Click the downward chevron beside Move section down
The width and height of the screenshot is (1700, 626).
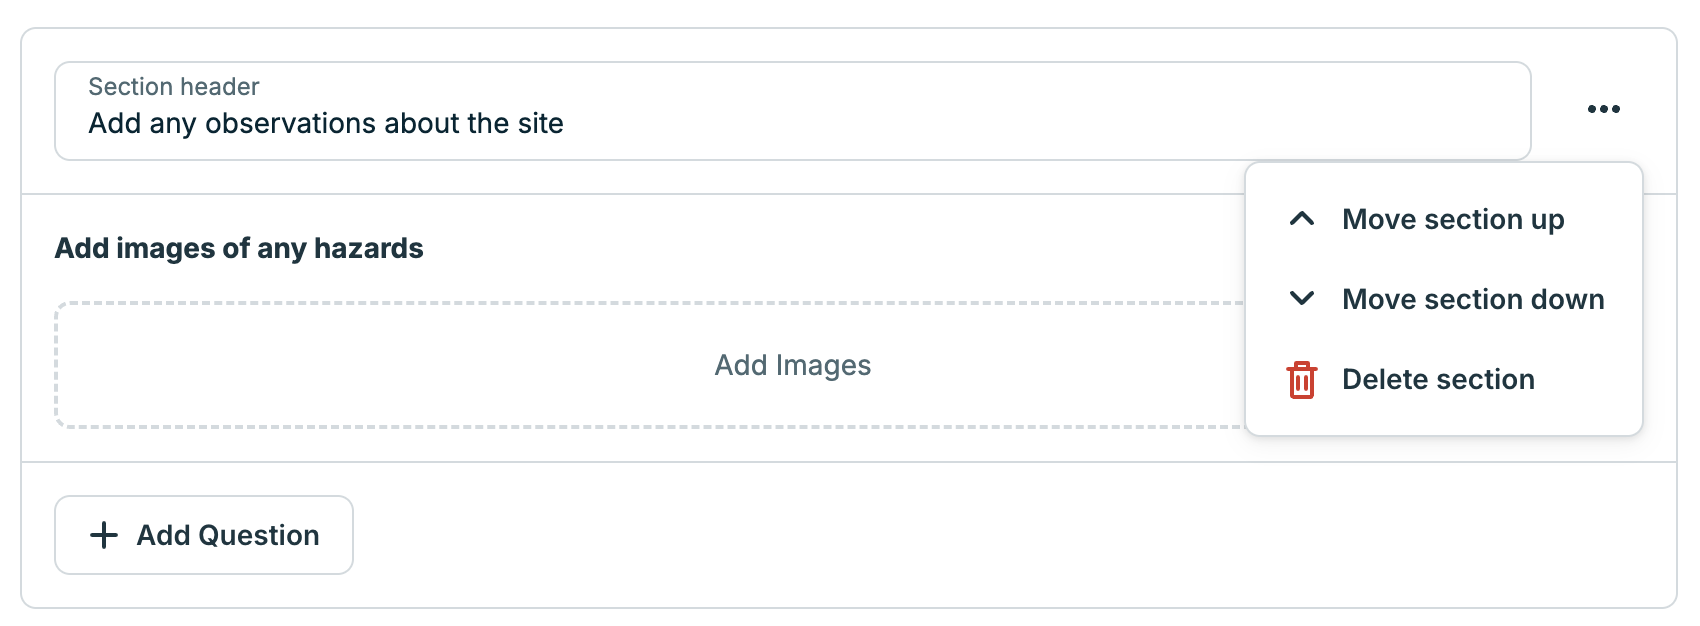(x=1301, y=299)
